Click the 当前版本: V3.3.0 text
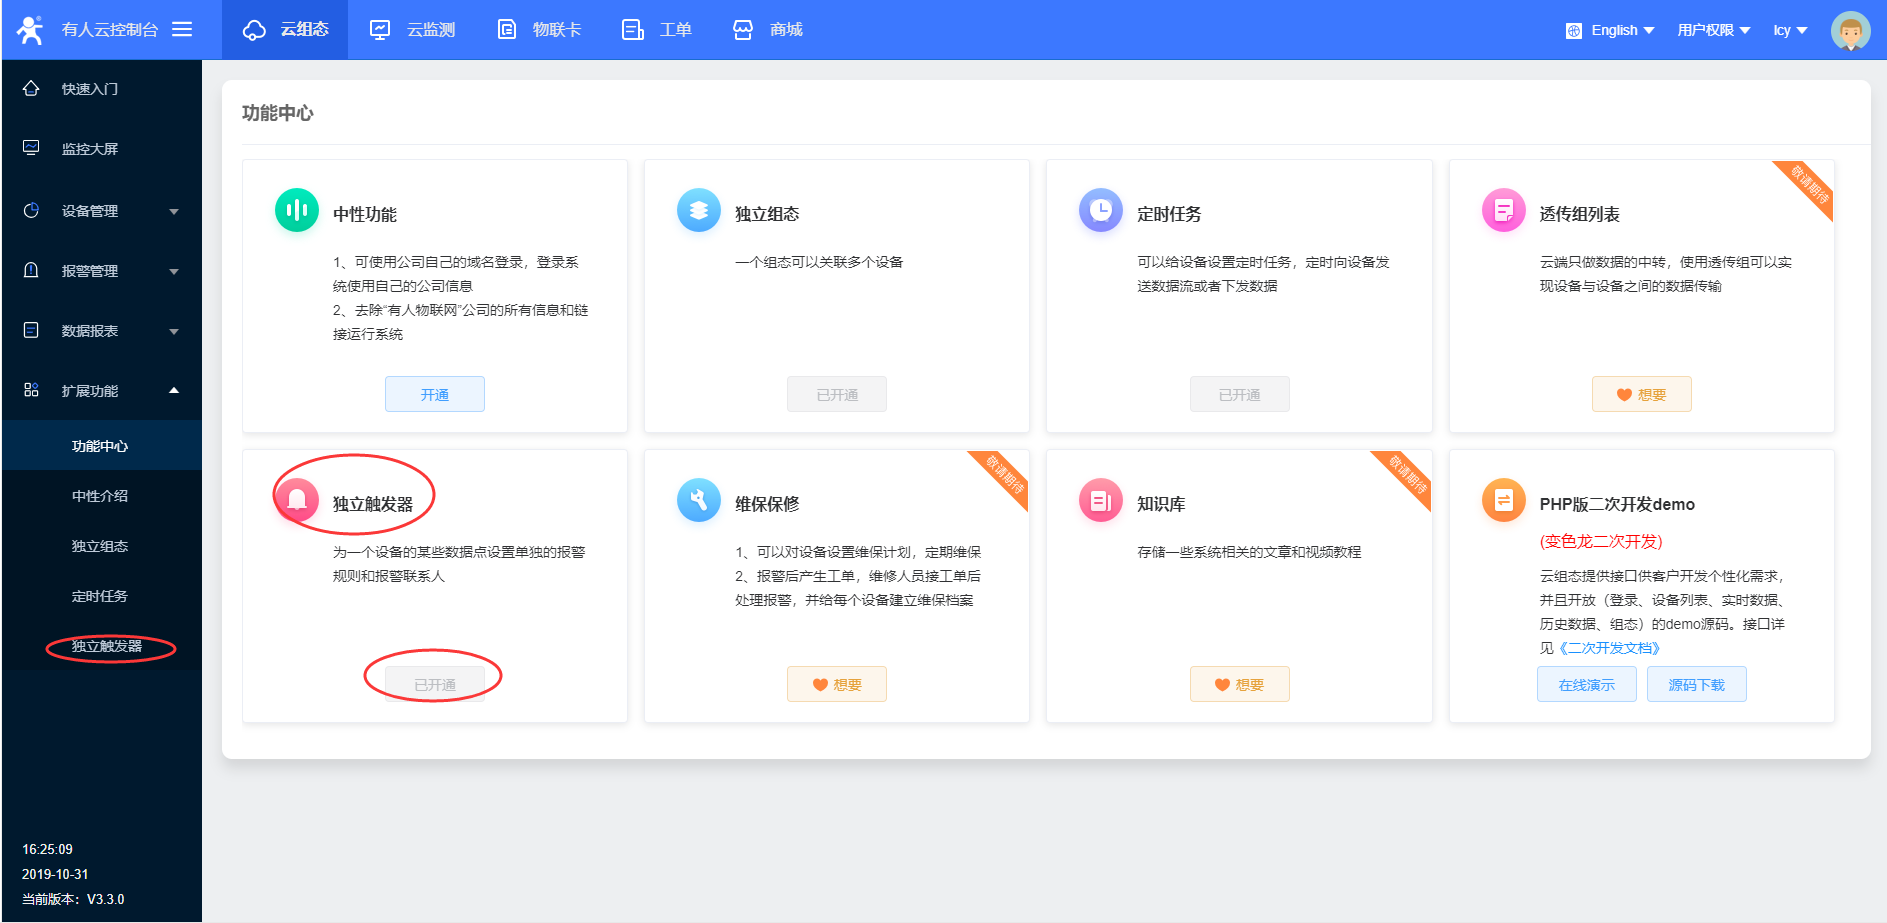This screenshot has height=923, width=1887. [x=73, y=899]
